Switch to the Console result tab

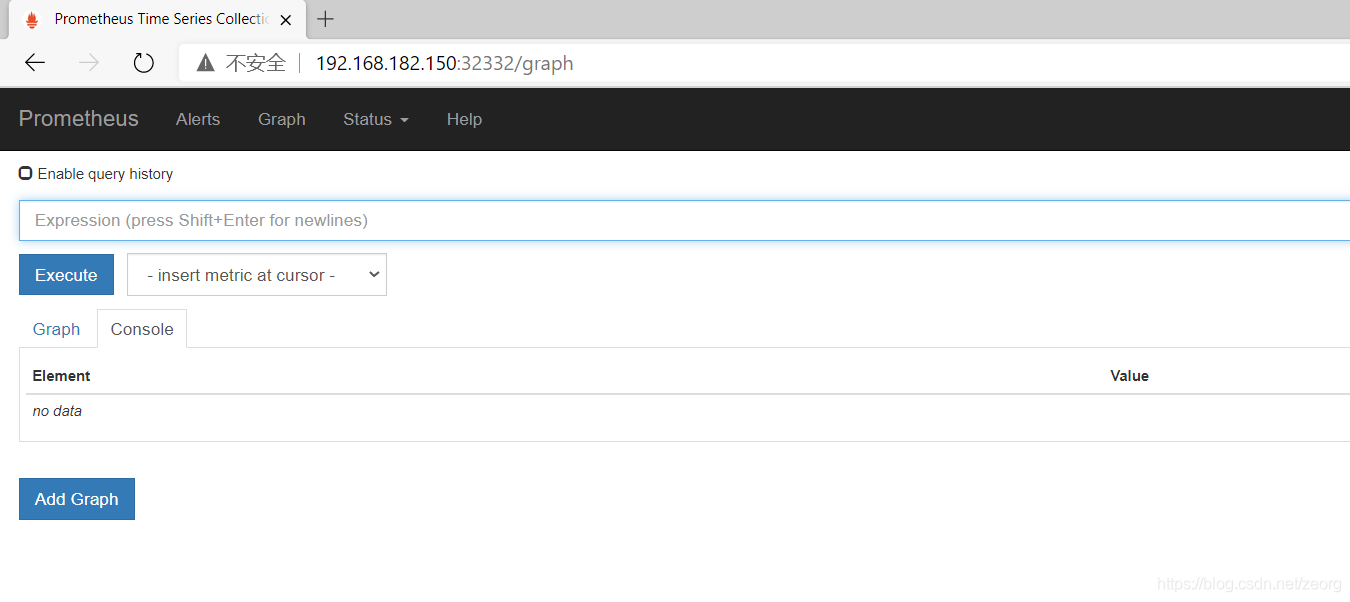click(142, 329)
